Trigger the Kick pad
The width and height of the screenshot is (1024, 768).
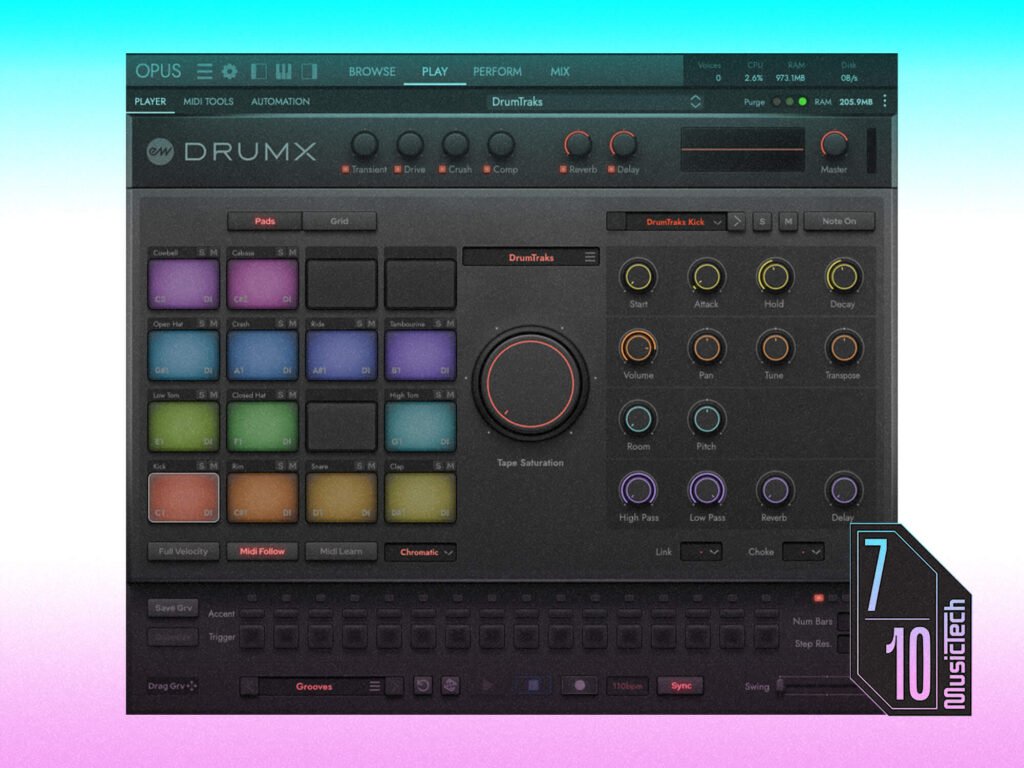[x=184, y=497]
